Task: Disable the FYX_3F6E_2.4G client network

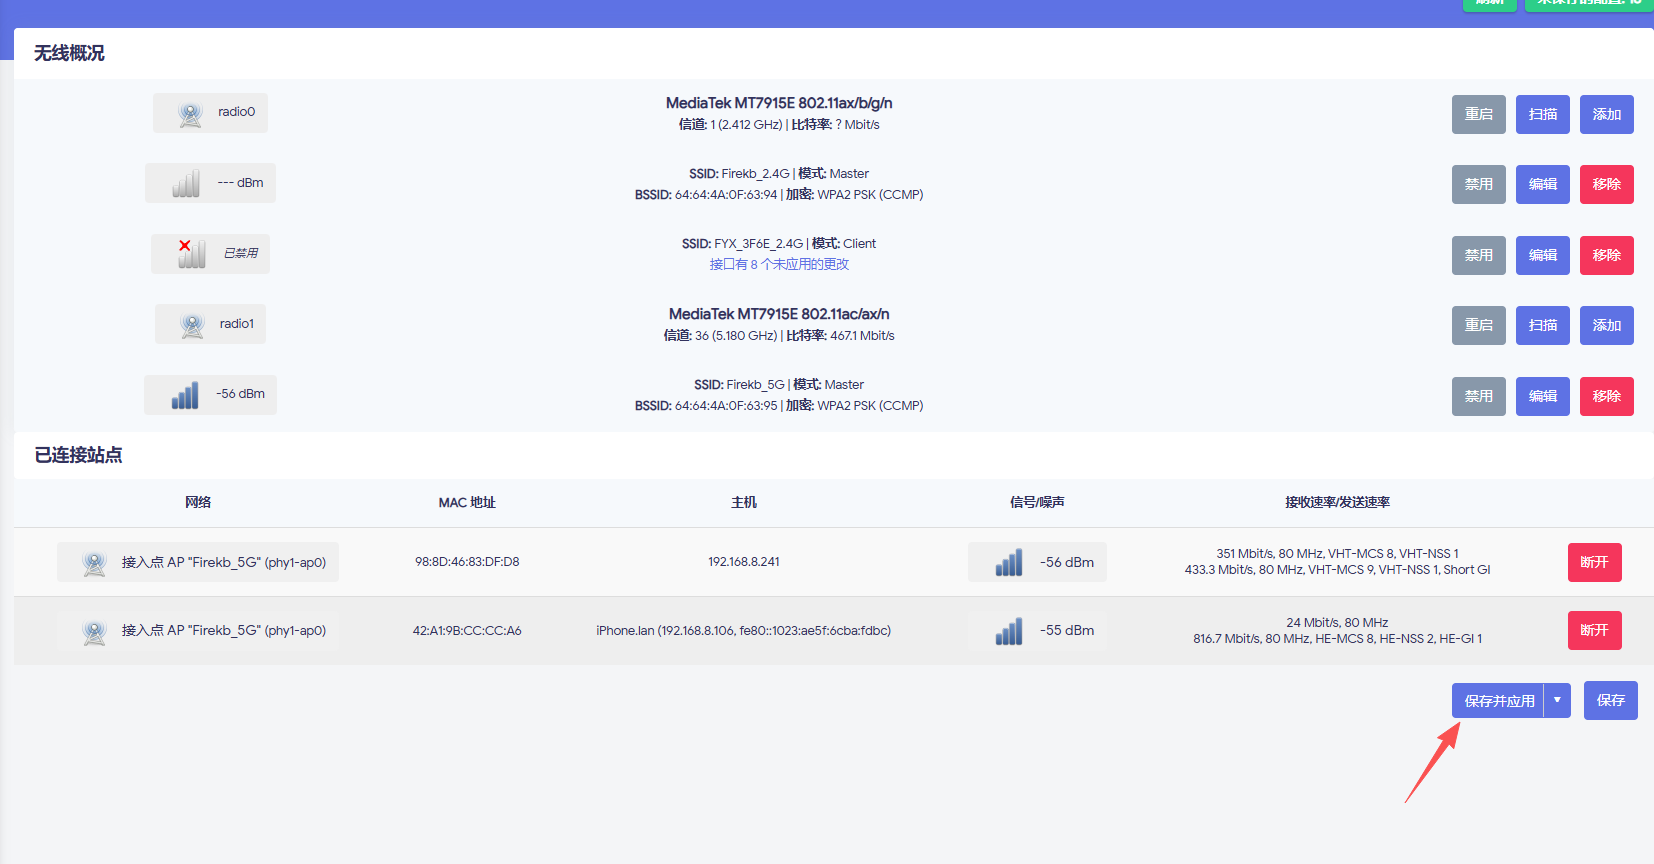Action: [1479, 255]
